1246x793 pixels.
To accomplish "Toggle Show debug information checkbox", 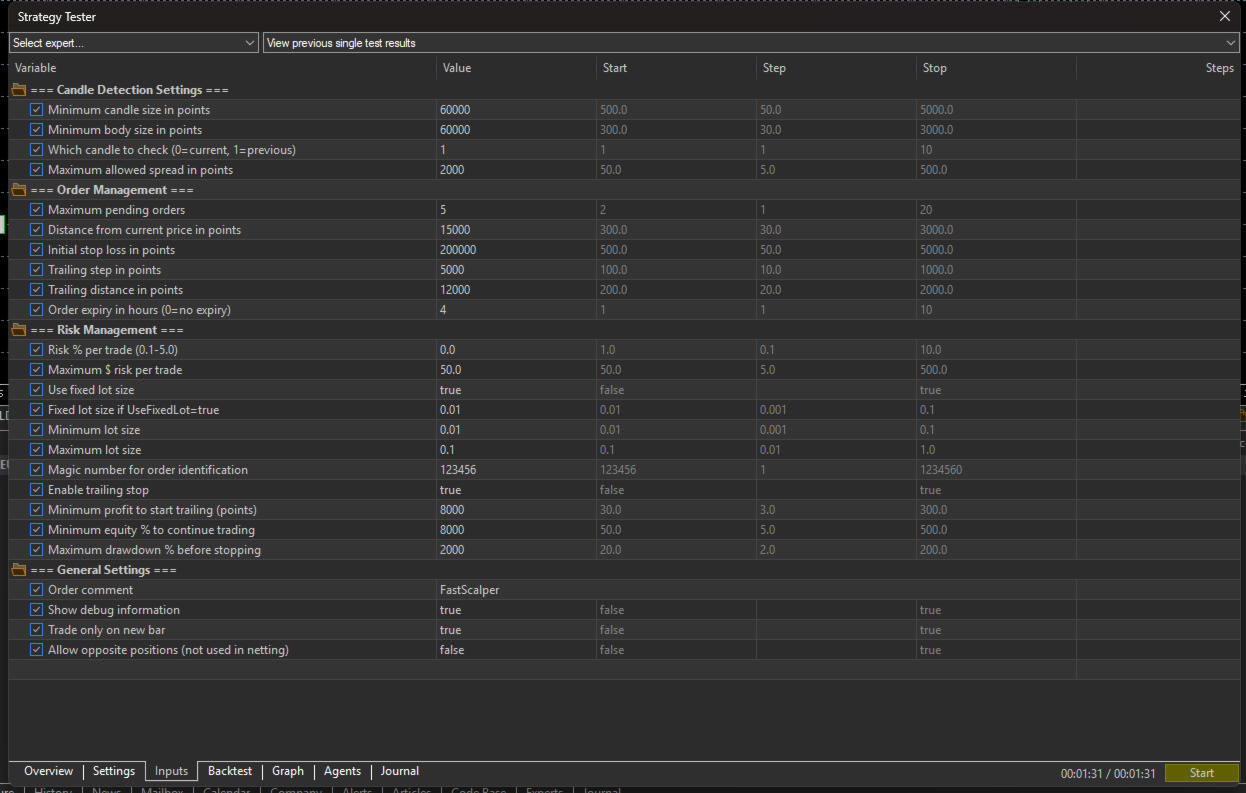I will pyautogui.click(x=37, y=610).
